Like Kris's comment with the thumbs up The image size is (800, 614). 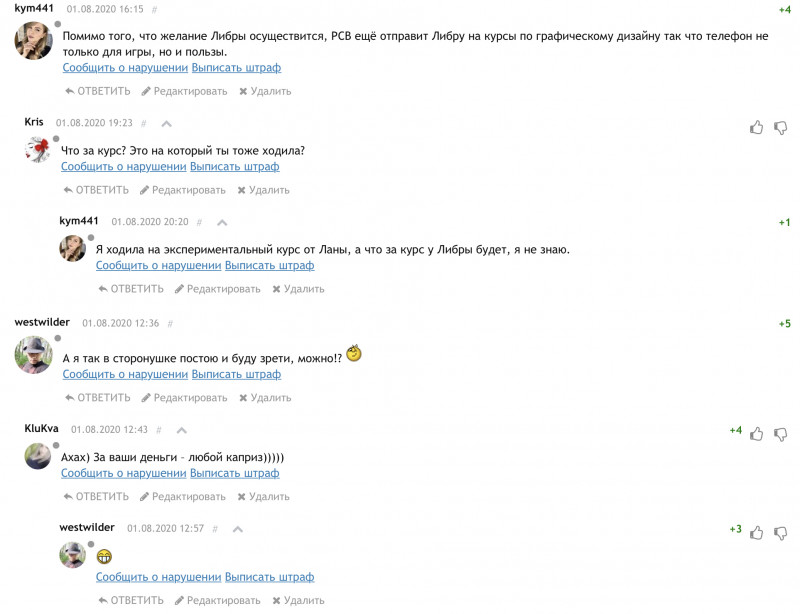coord(756,127)
